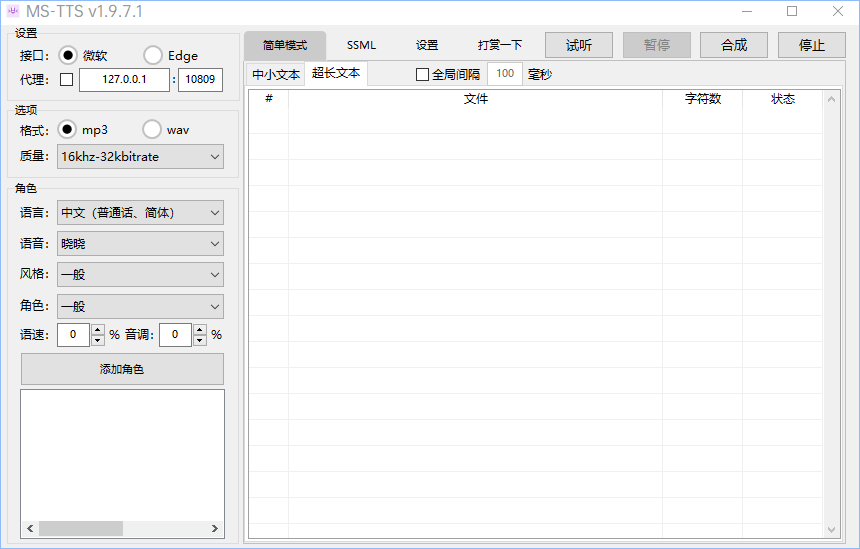Close the MS-TTS window

838,12
